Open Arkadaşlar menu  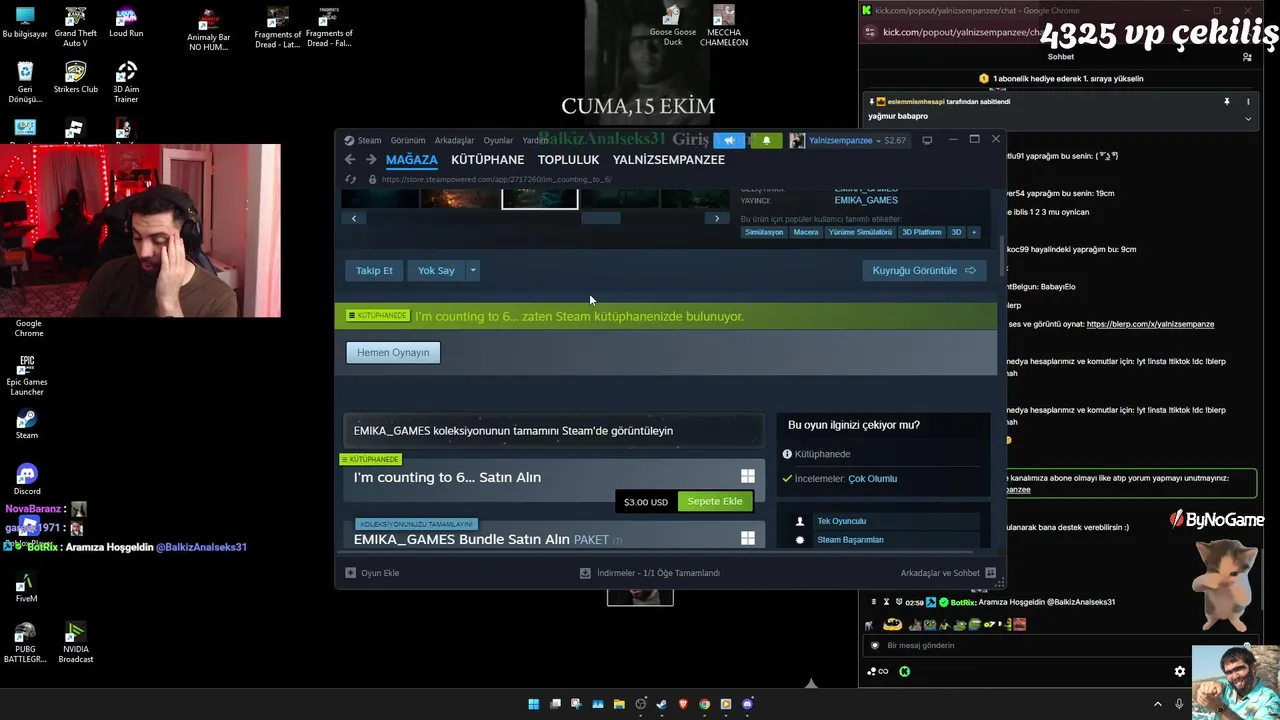coord(454,141)
